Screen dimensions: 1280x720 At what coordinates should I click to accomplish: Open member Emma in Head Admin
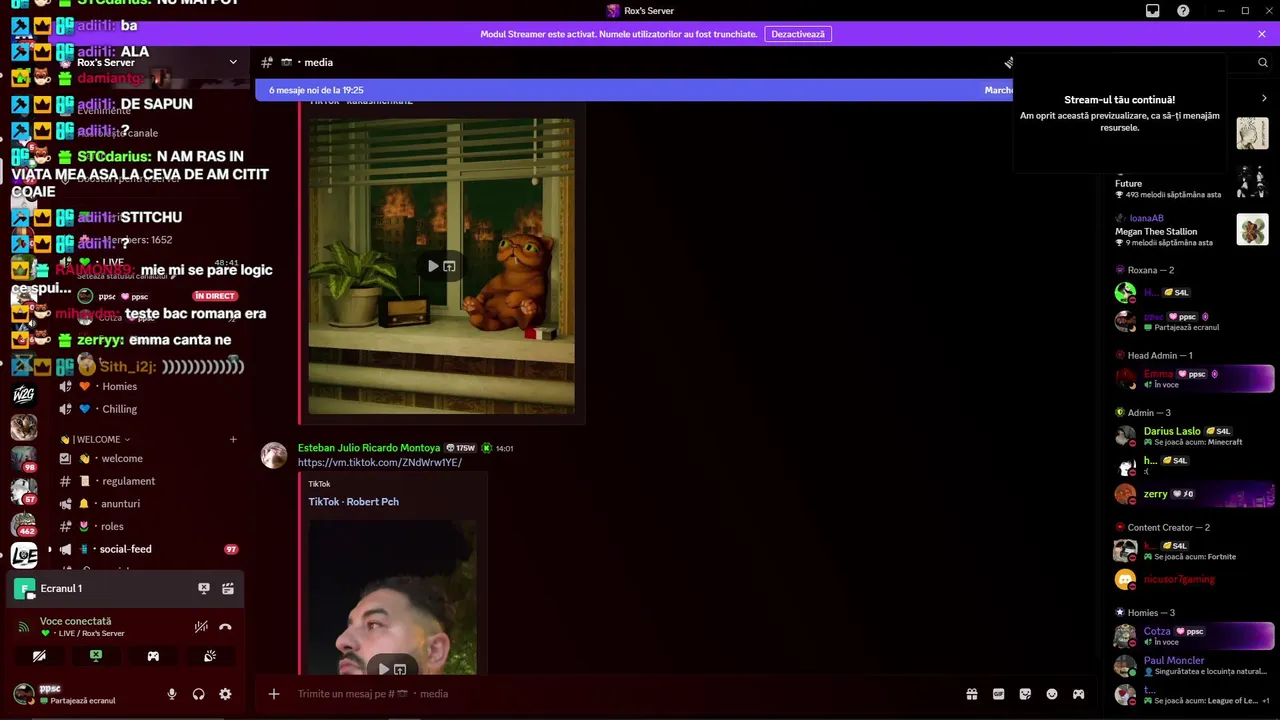(1194, 379)
